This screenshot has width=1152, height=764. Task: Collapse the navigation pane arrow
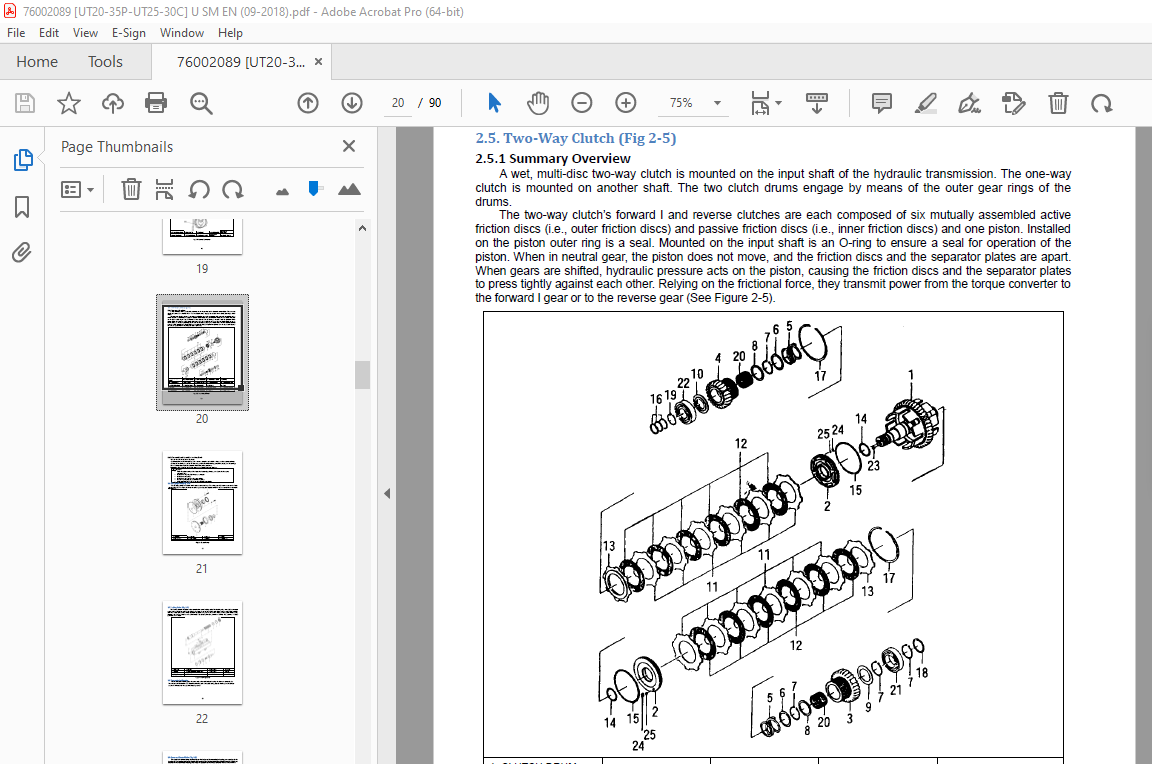pos(386,494)
